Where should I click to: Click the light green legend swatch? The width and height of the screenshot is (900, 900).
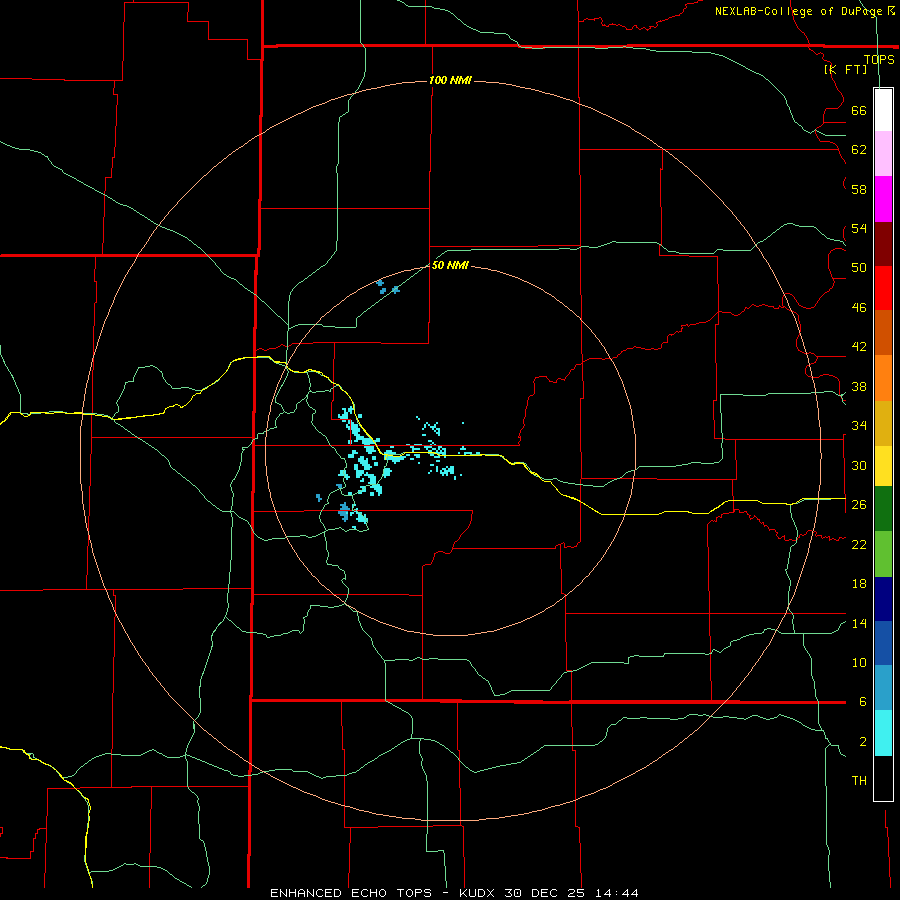tap(883, 554)
